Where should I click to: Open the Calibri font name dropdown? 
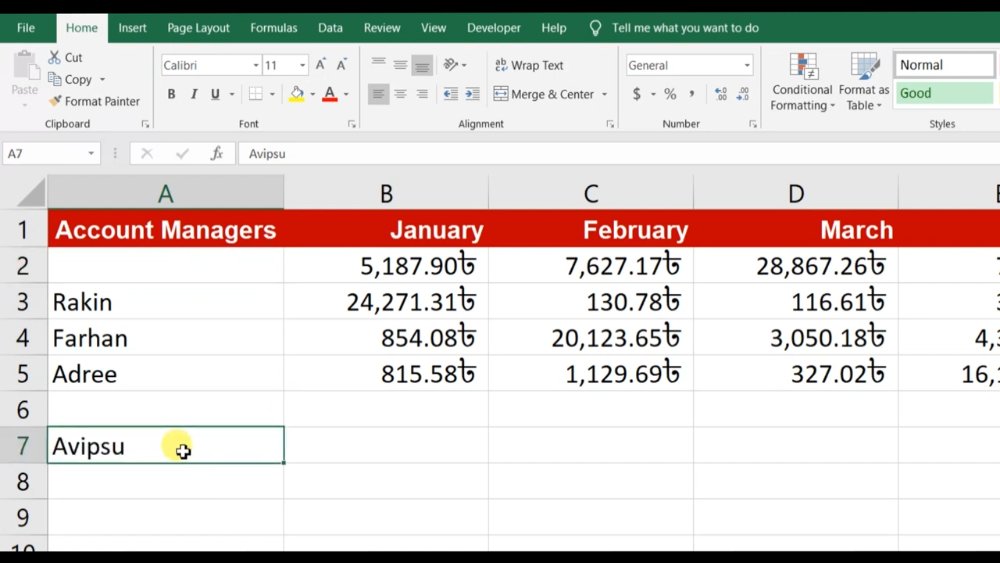click(256, 65)
